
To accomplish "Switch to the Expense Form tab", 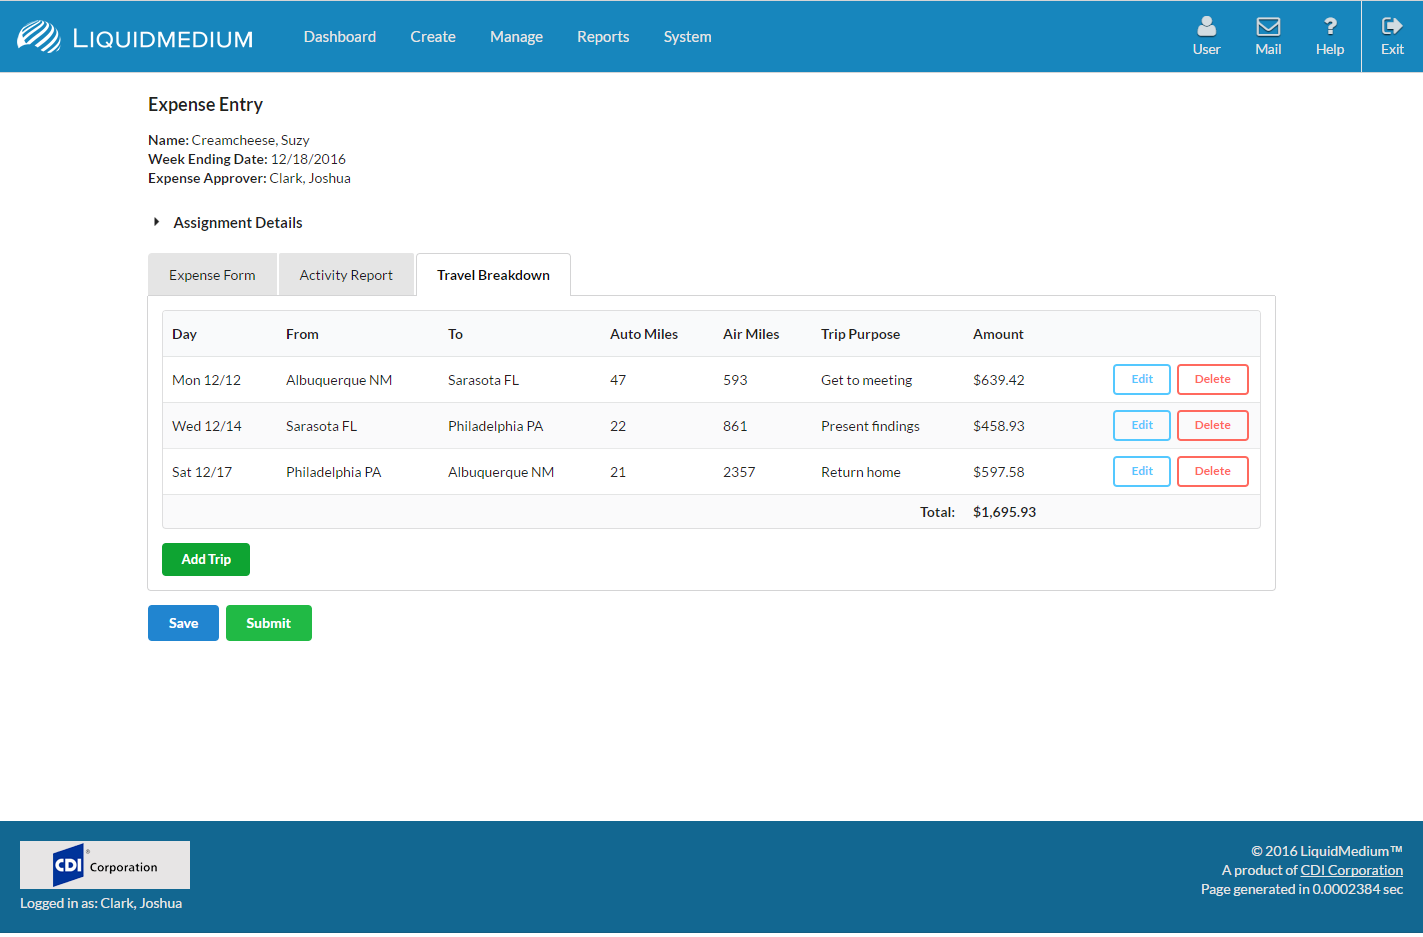I will (x=212, y=275).
